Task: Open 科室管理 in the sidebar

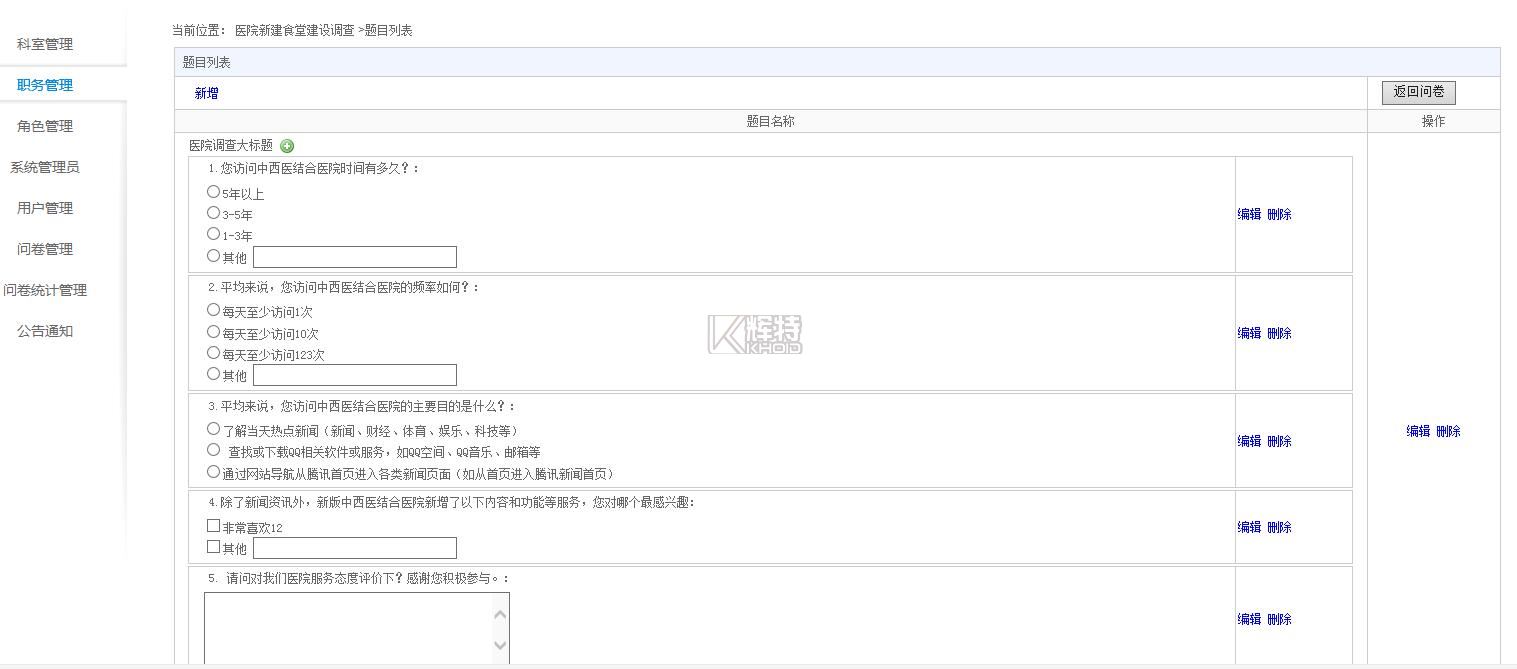Action: [x=45, y=44]
